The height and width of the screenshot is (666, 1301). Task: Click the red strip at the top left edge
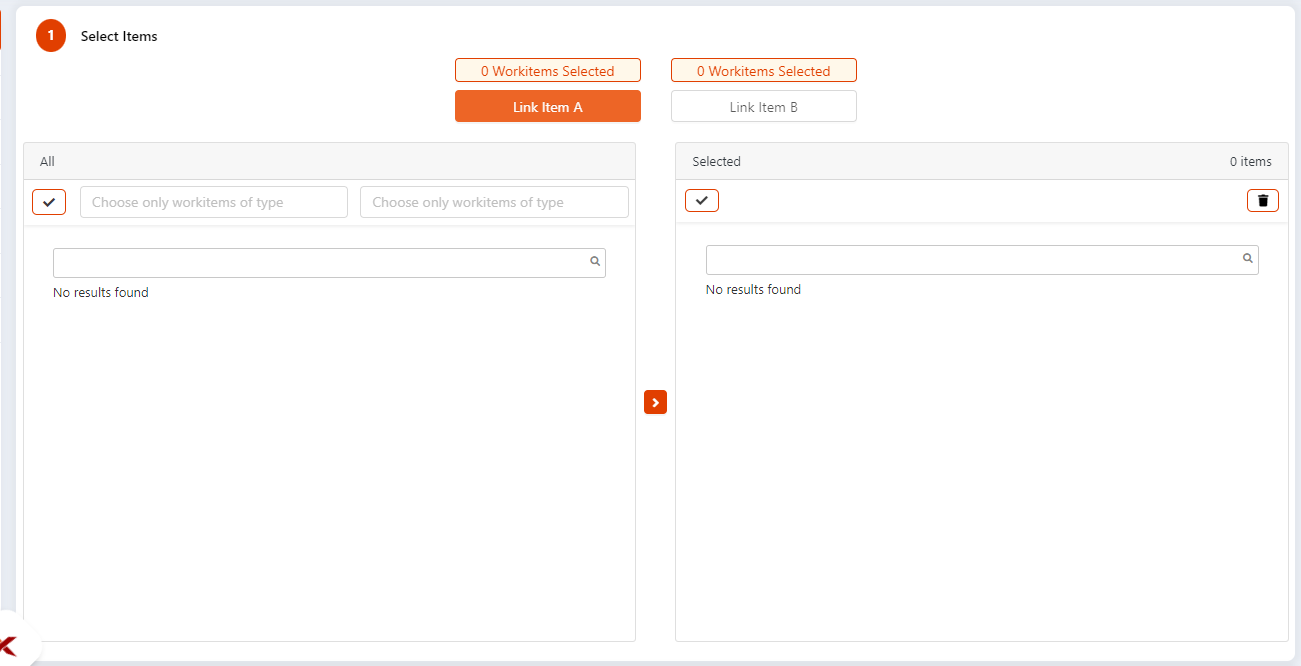click(x=3, y=30)
